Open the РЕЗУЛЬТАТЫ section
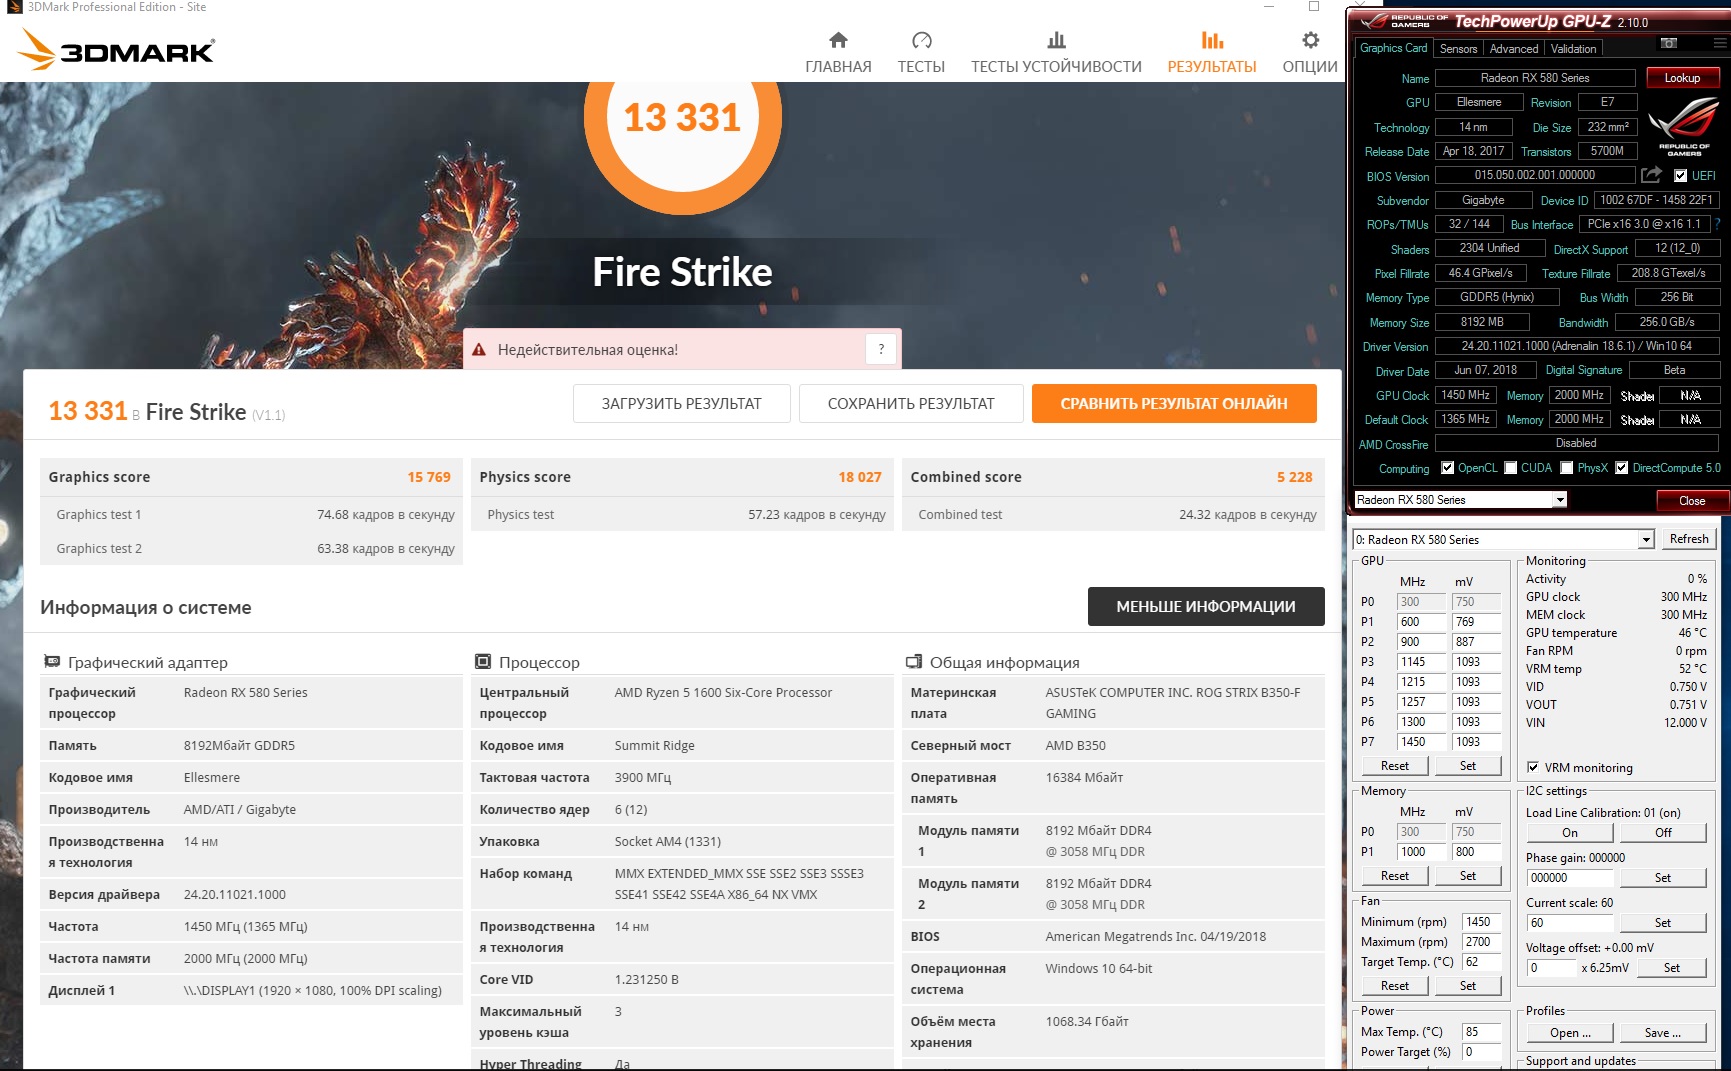Screen dimensions: 1731x1071 (x=1212, y=52)
